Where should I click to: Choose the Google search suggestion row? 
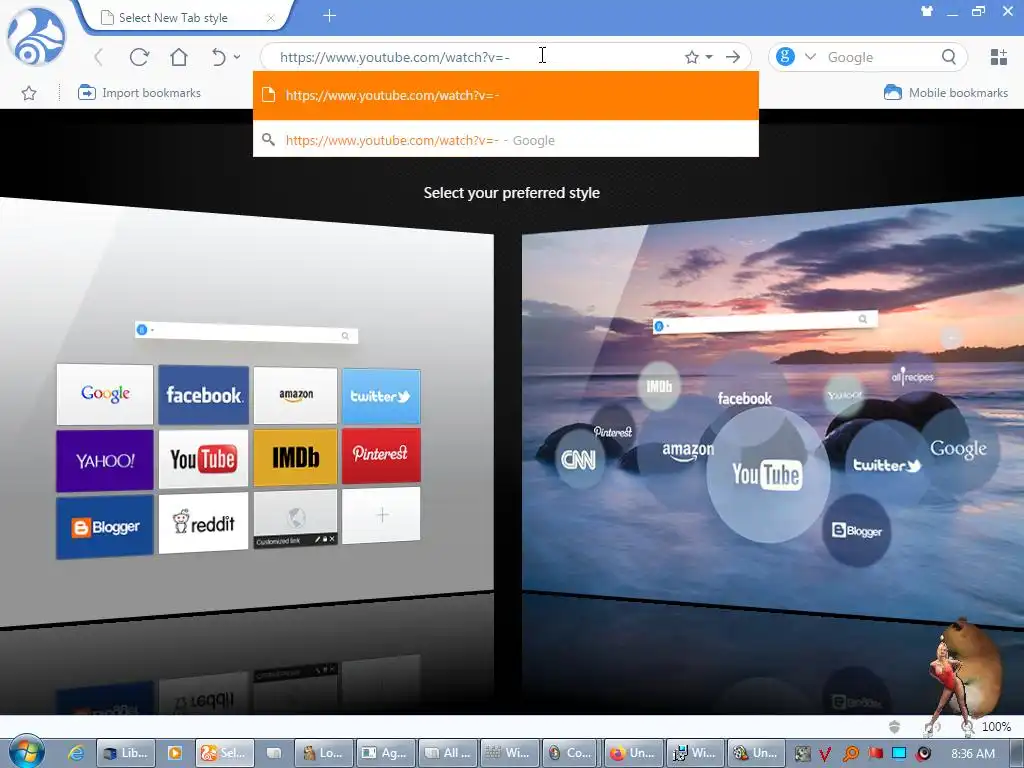(x=505, y=140)
